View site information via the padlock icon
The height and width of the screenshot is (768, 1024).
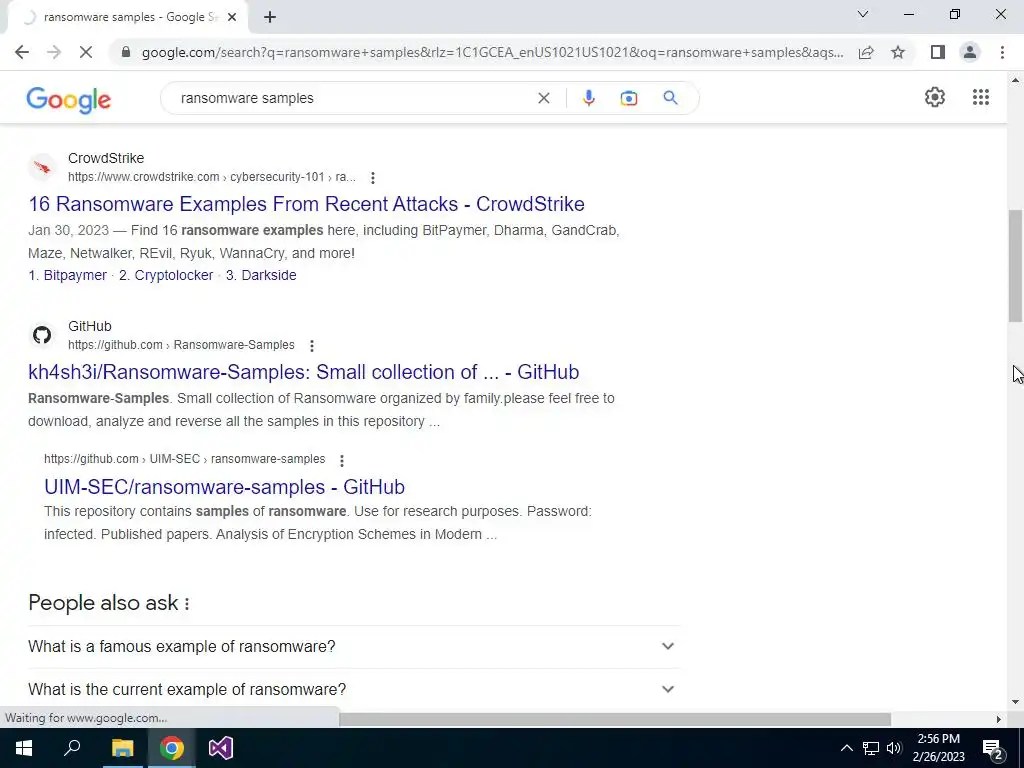tap(126, 52)
